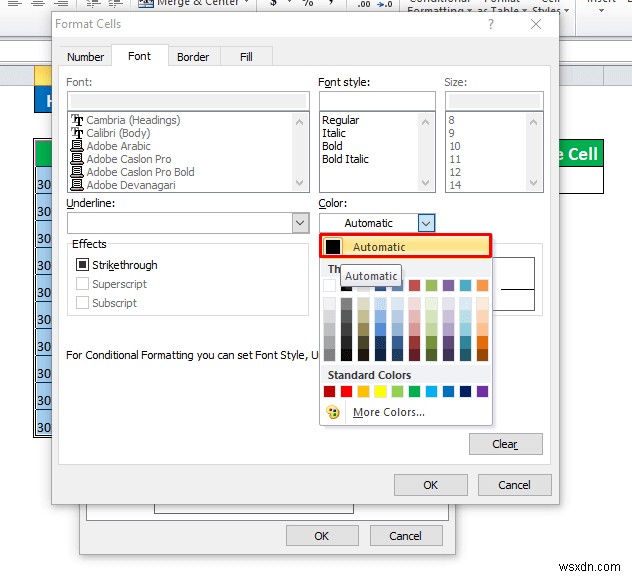Pick blue standard color
Screen dimensions: 632x577
click(448, 391)
